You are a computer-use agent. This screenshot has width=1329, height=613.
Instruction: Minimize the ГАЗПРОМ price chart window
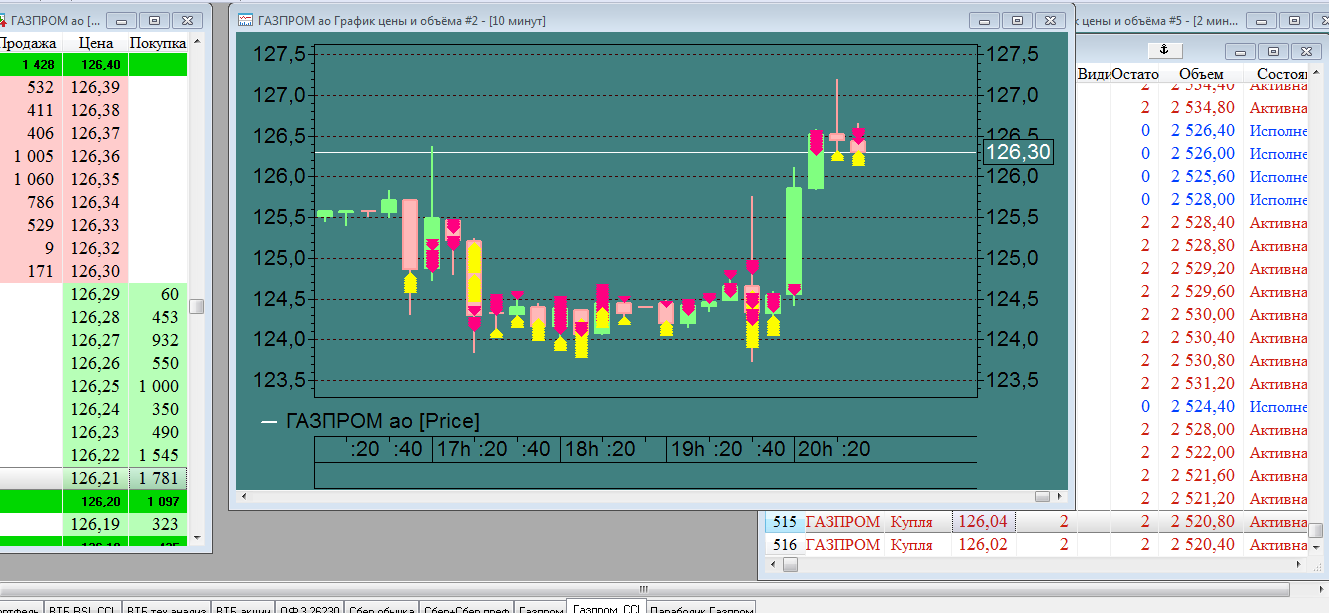click(x=986, y=20)
